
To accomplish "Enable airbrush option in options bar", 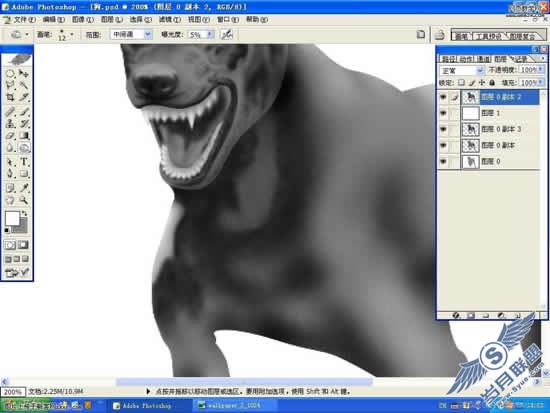I will (x=227, y=34).
